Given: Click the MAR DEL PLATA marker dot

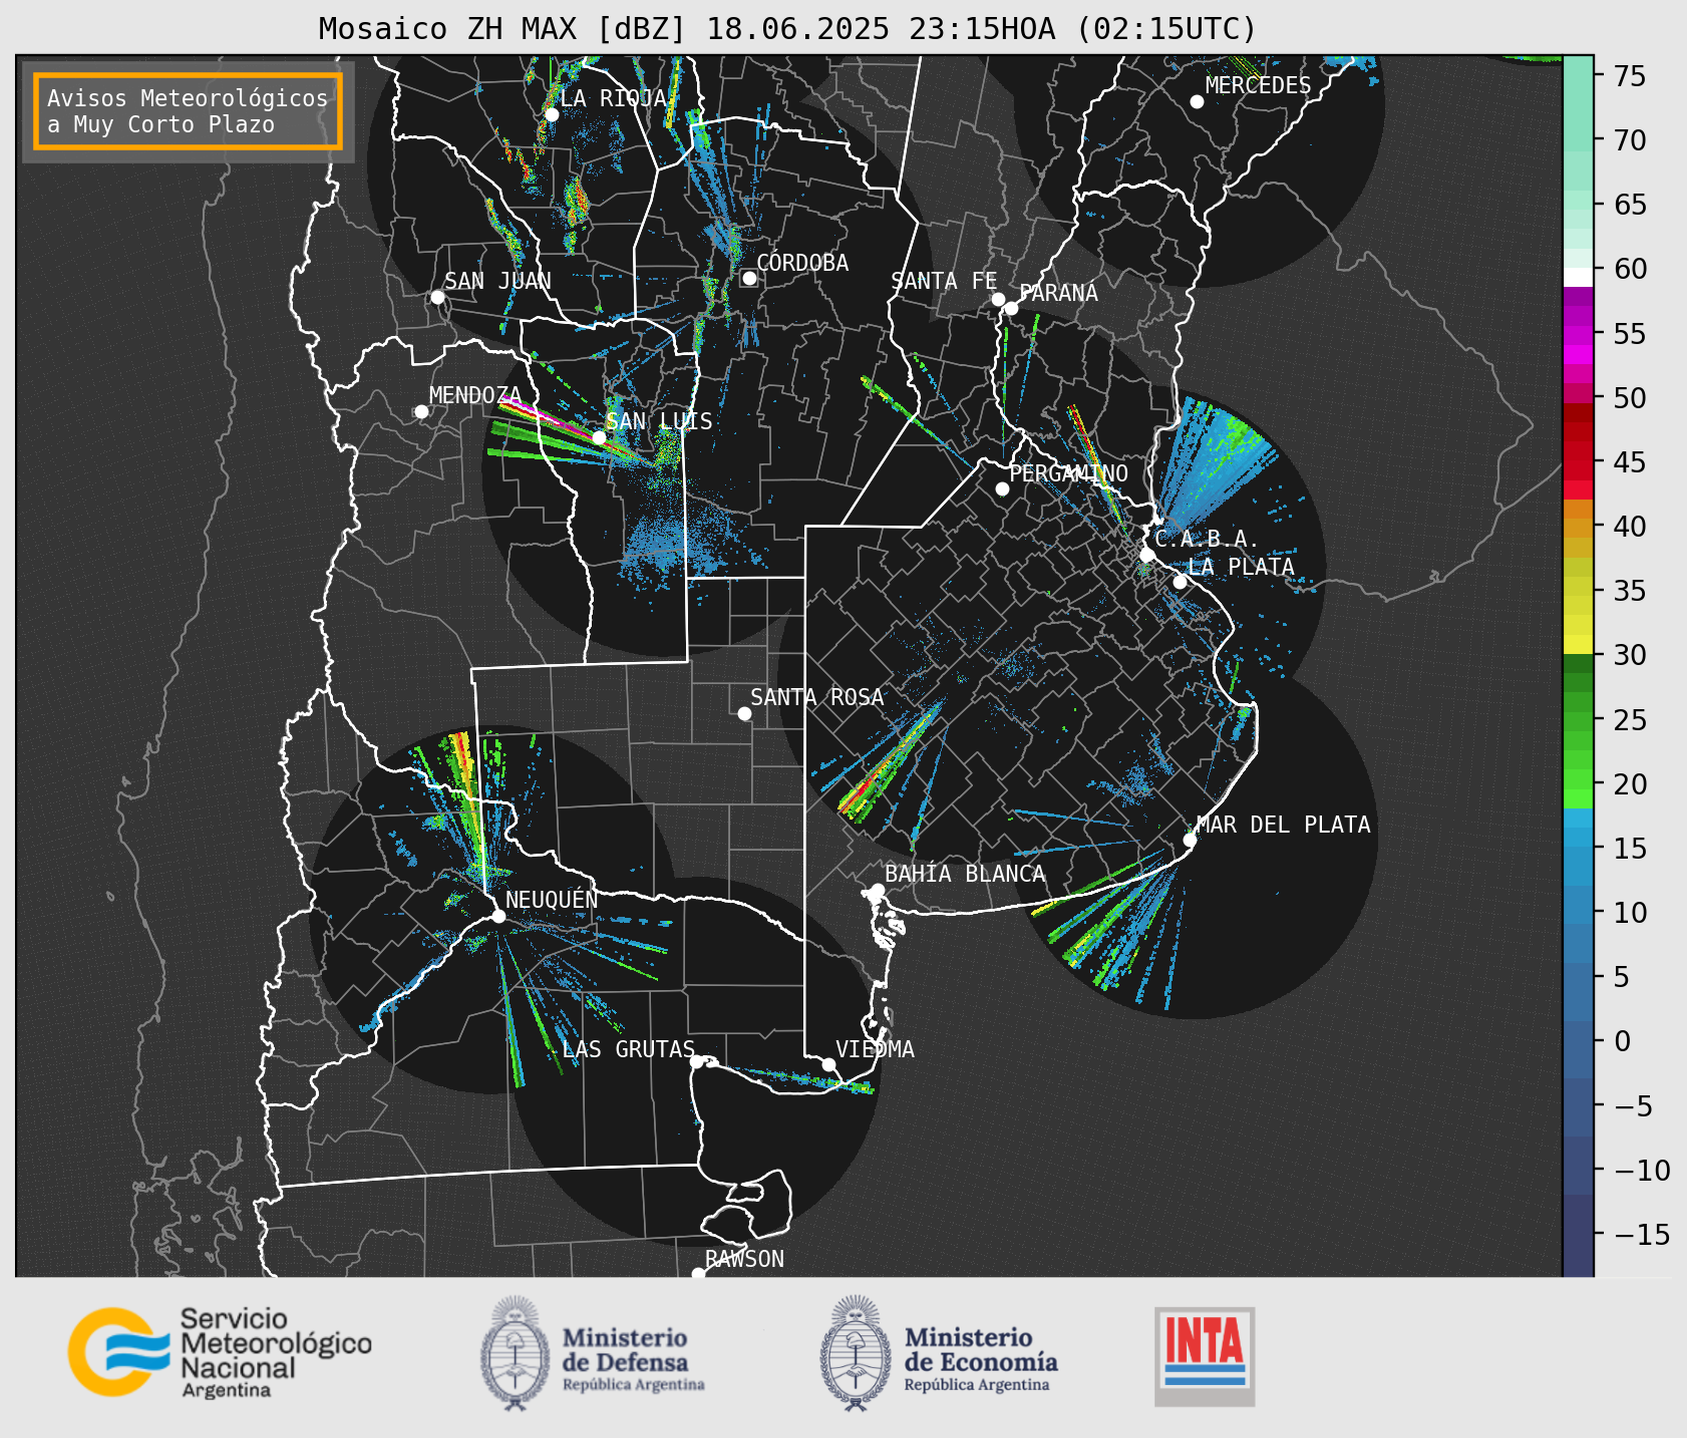Looking at the screenshot, I should tap(1190, 840).
